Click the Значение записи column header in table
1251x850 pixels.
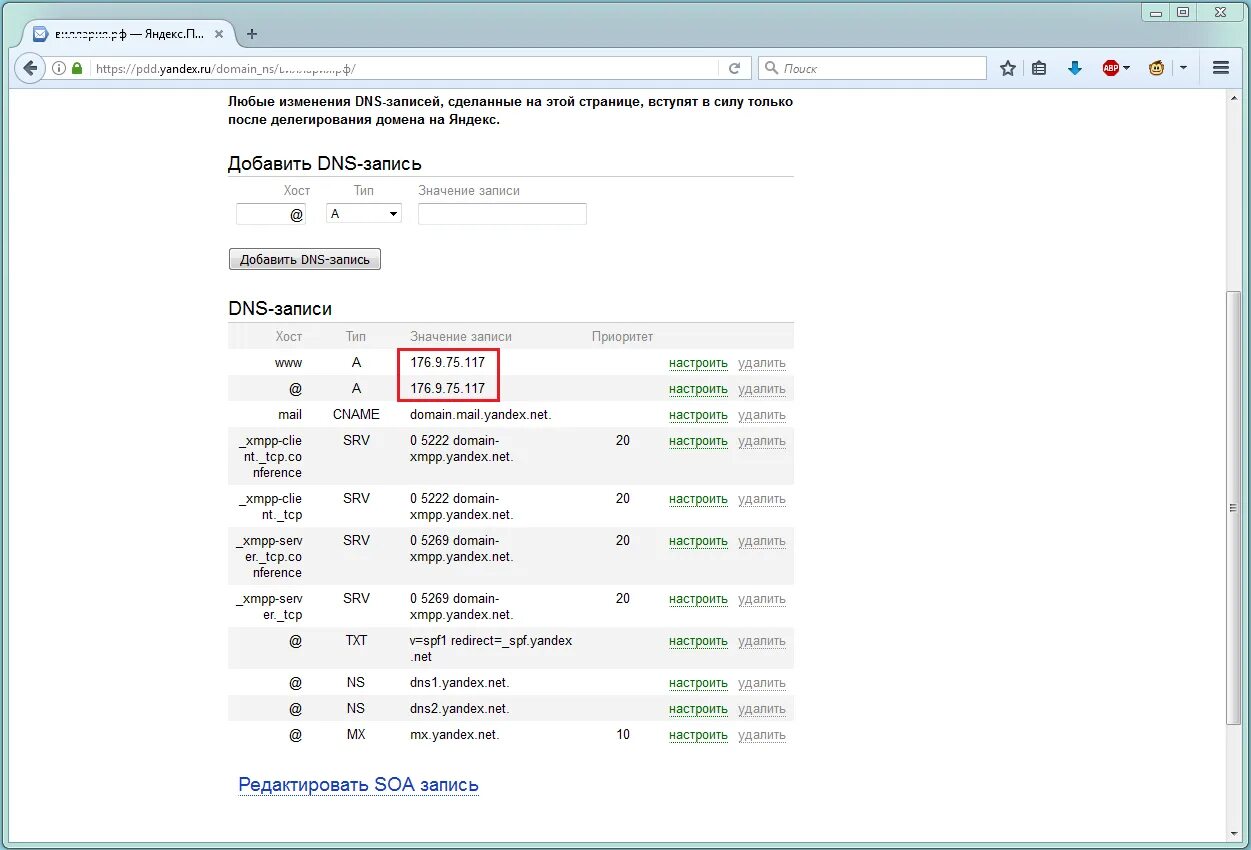(461, 337)
